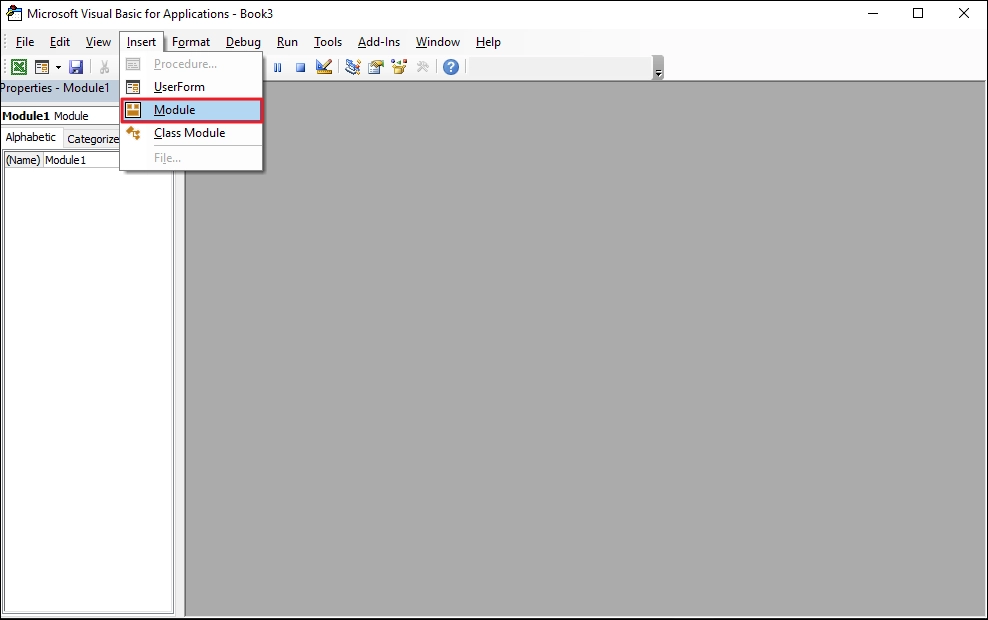The image size is (988, 620).
Task: Click the blue Help question mark icon
Action: 451,67
